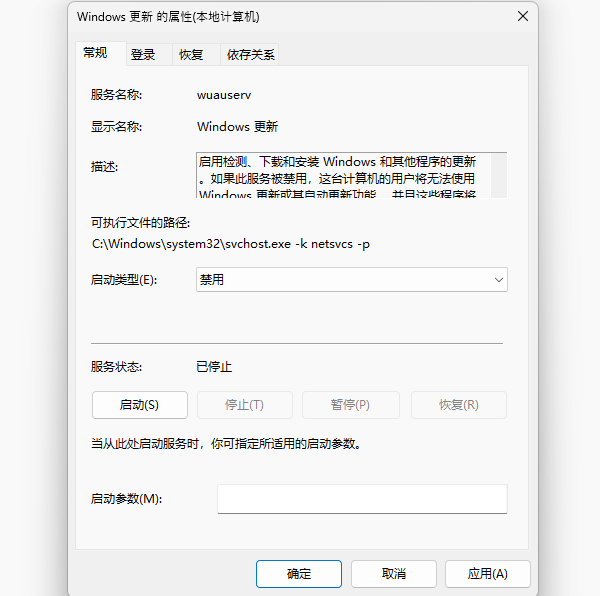Screen dimensions: 600x596
Task: Click the description box scrollbar
Action: tap(499, 175)
